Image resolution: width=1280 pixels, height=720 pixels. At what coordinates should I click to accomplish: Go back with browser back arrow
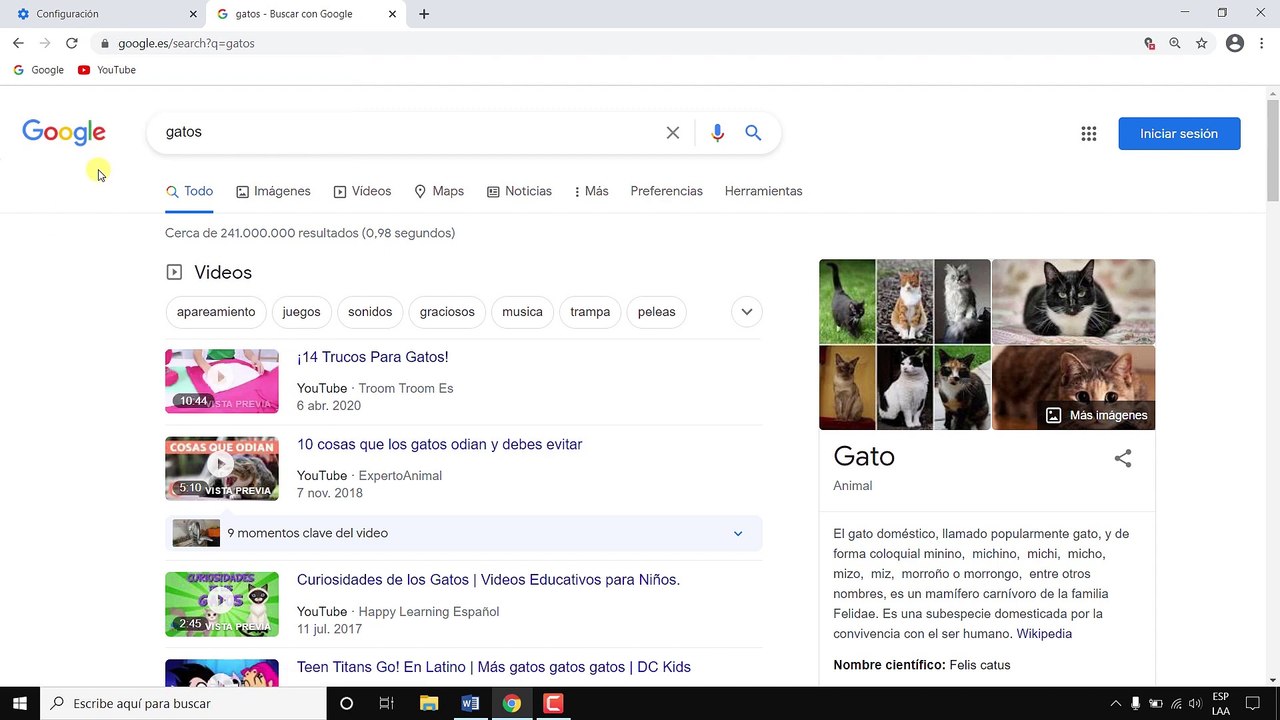point(18,43)
